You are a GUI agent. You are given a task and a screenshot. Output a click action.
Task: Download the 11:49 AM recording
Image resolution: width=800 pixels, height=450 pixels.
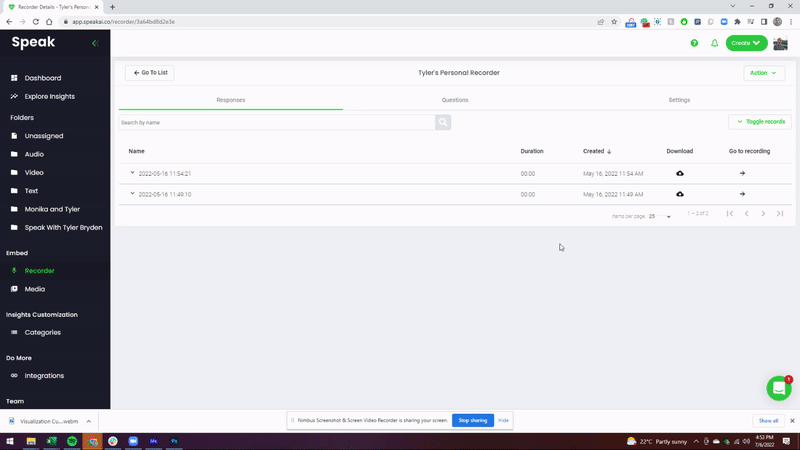click(x=680, y=194)
